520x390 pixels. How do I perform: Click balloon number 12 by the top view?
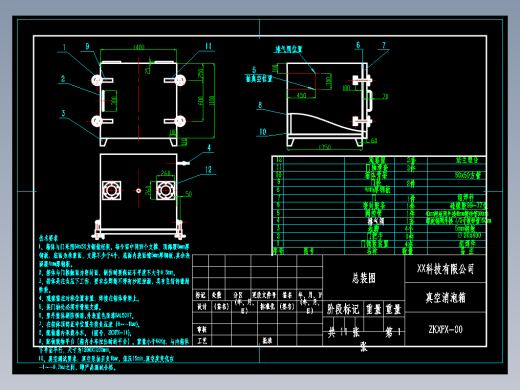[208, 169]
